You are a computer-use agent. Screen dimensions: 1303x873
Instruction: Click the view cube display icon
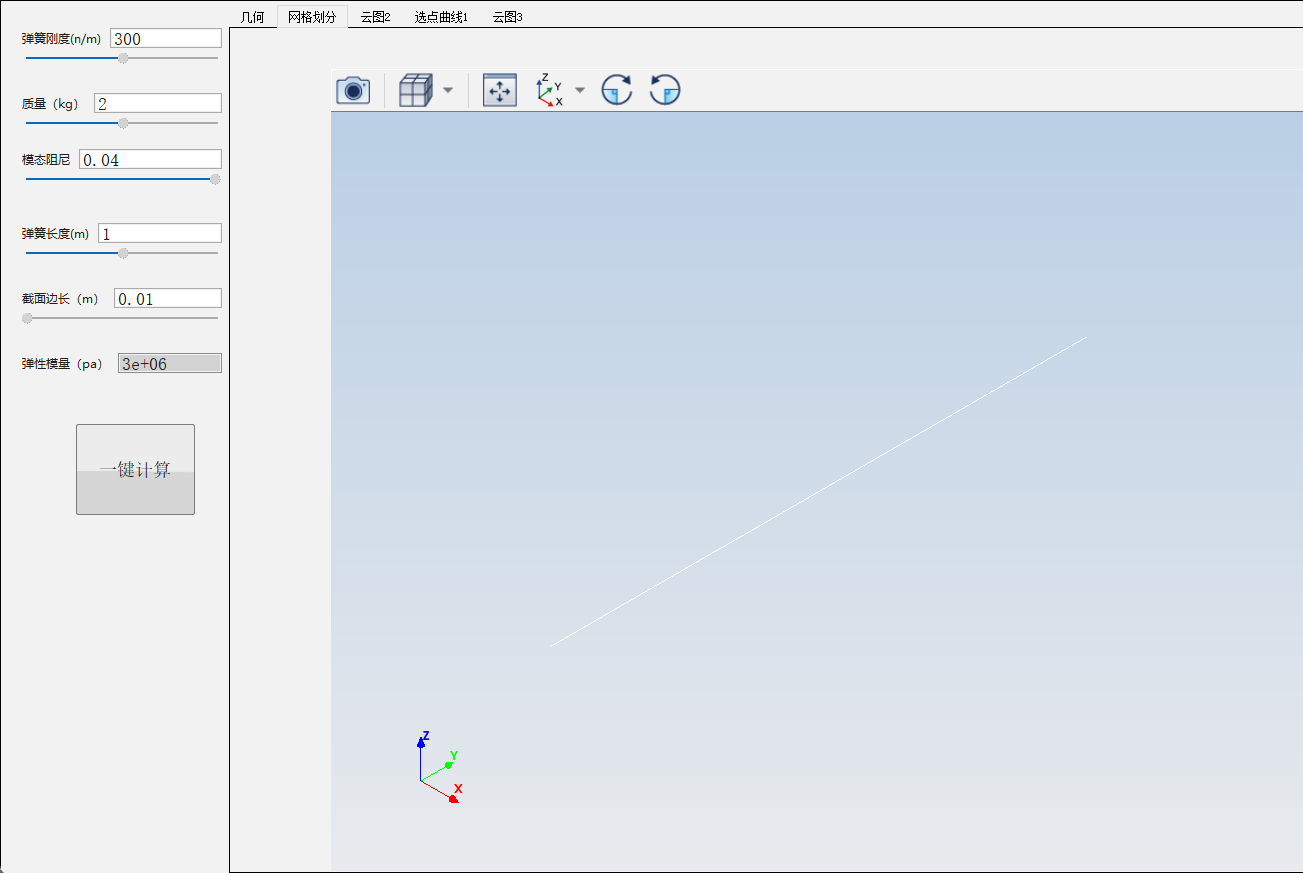tap(415, 90)
